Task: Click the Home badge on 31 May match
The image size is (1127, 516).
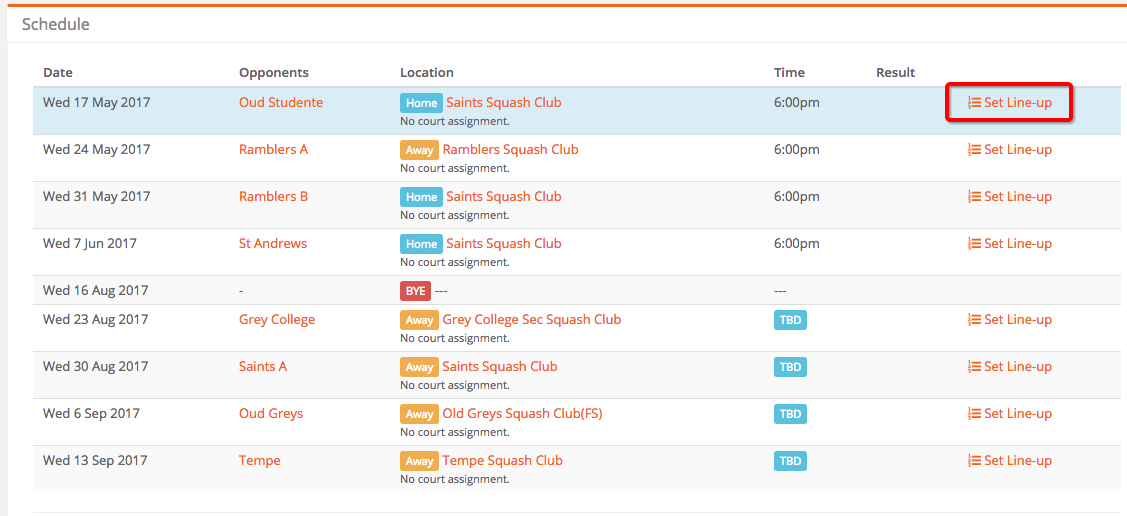Action: pyautogui.click(x=421, y=197)
